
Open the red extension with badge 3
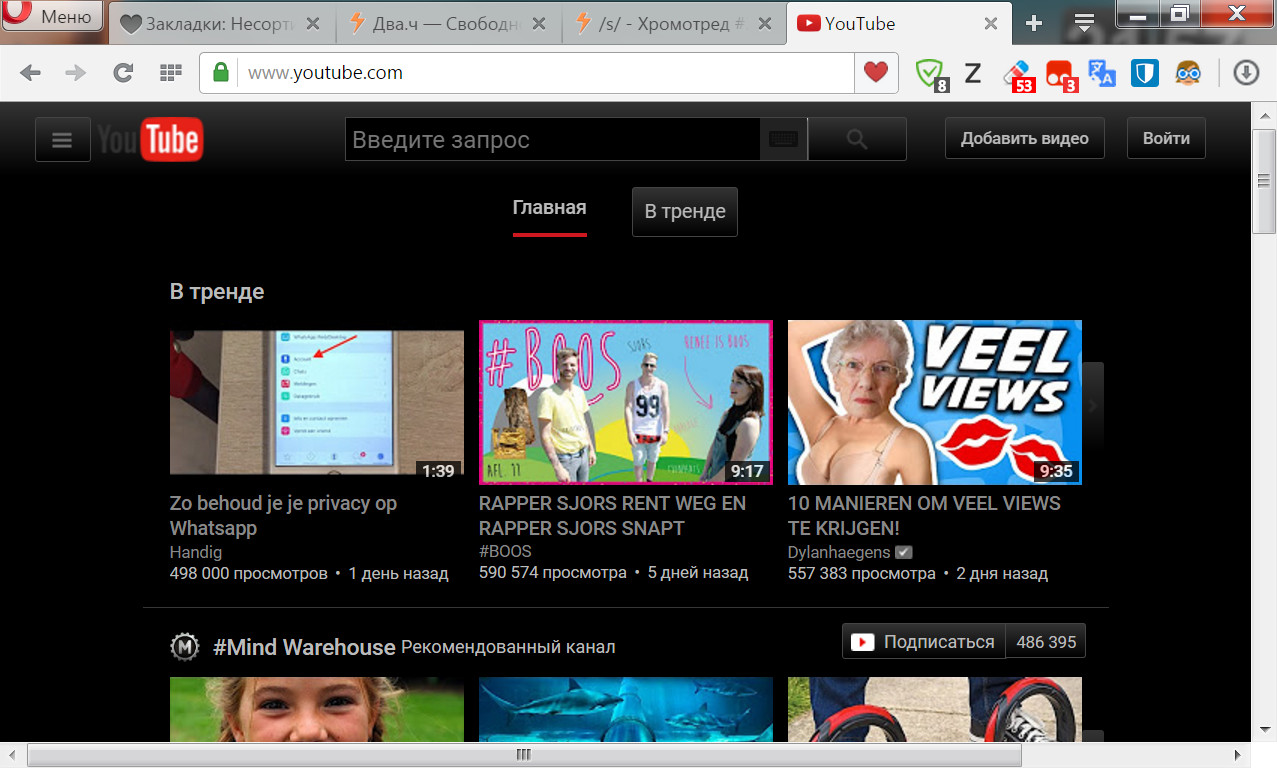coord(1060,75)
